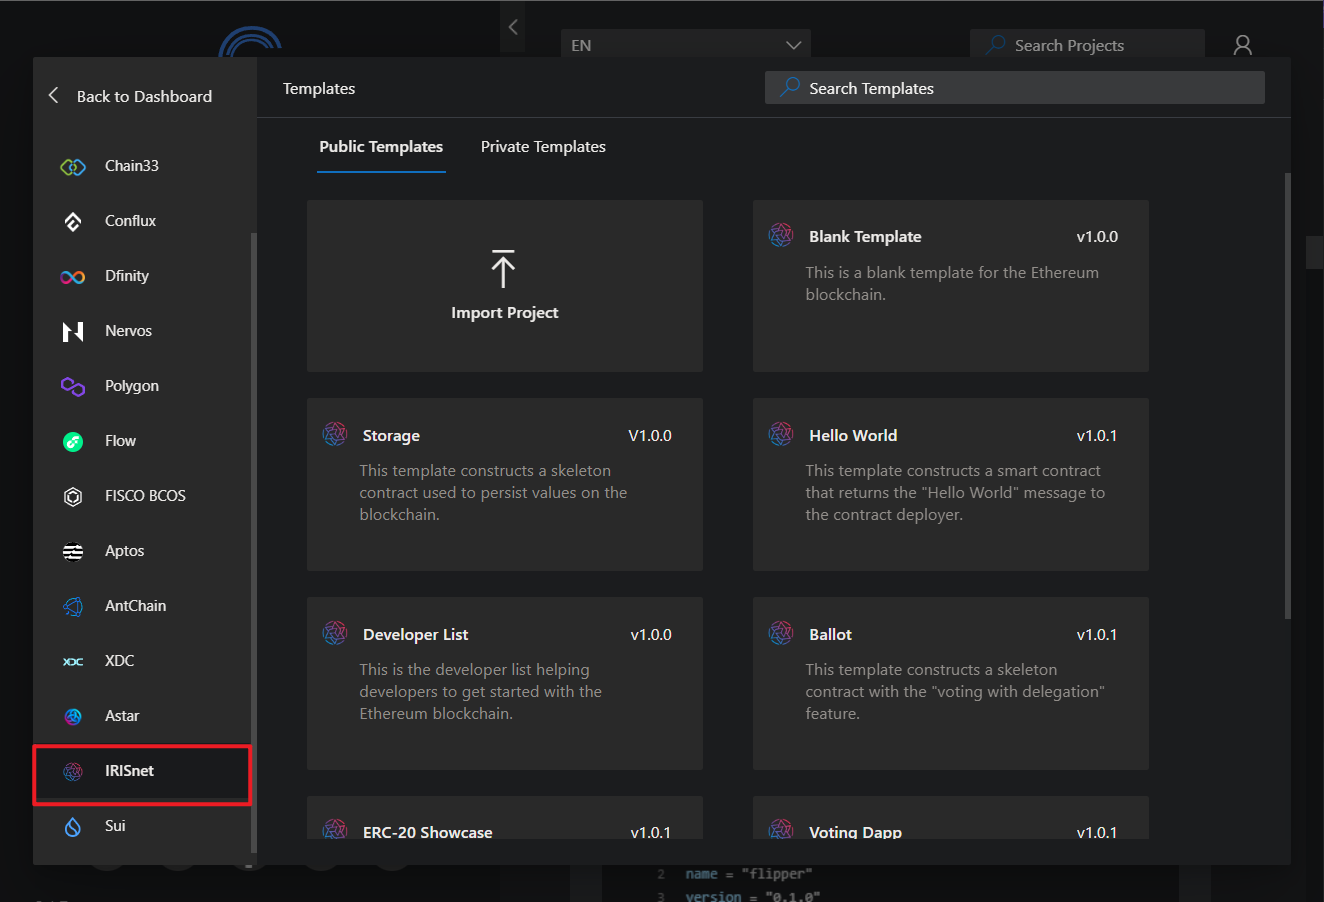The image size is (1324, 902).
Task: Click the v1.0.1 version on Hello World card
Action: [1097, 436]
